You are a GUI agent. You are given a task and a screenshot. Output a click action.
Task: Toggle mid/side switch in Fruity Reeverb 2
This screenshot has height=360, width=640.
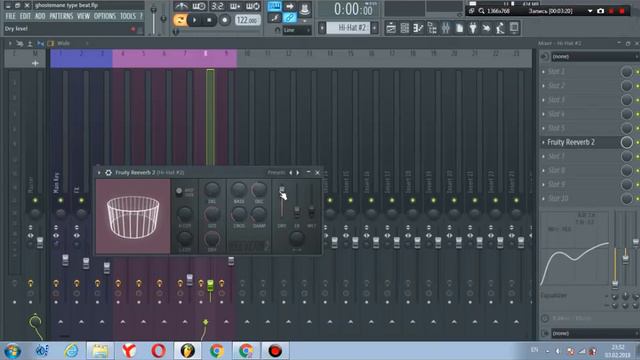(x=179, y=191)
